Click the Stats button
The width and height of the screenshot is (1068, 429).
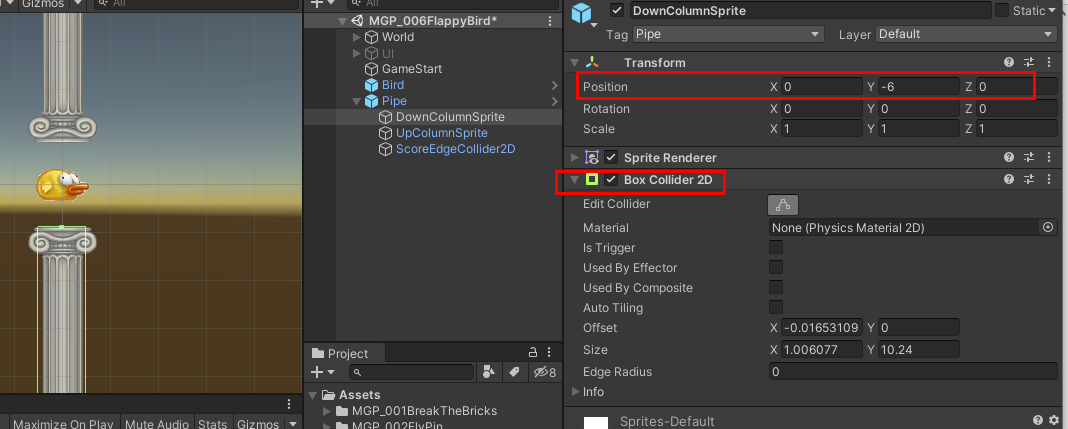pos(212,424)
